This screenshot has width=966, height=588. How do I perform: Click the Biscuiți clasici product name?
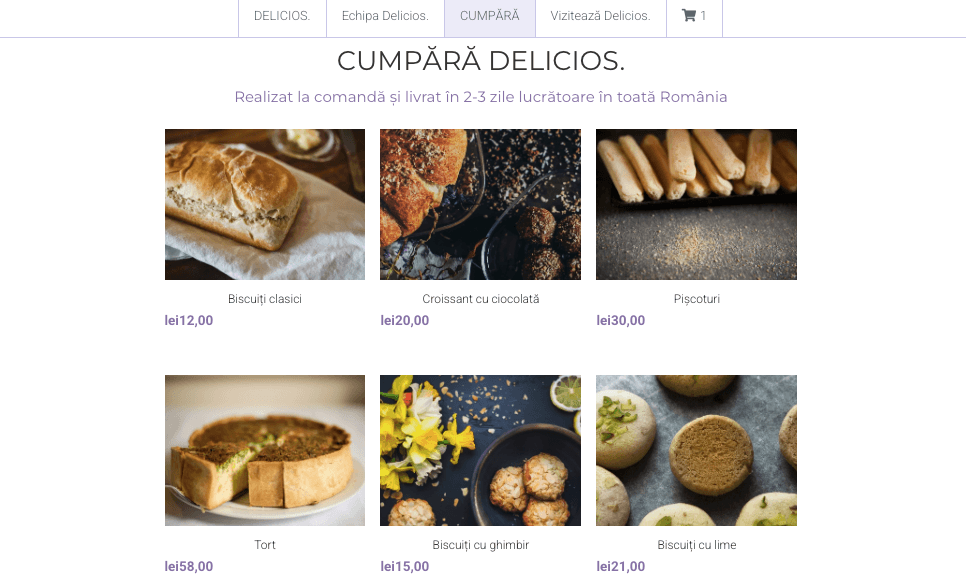(265, 299)
